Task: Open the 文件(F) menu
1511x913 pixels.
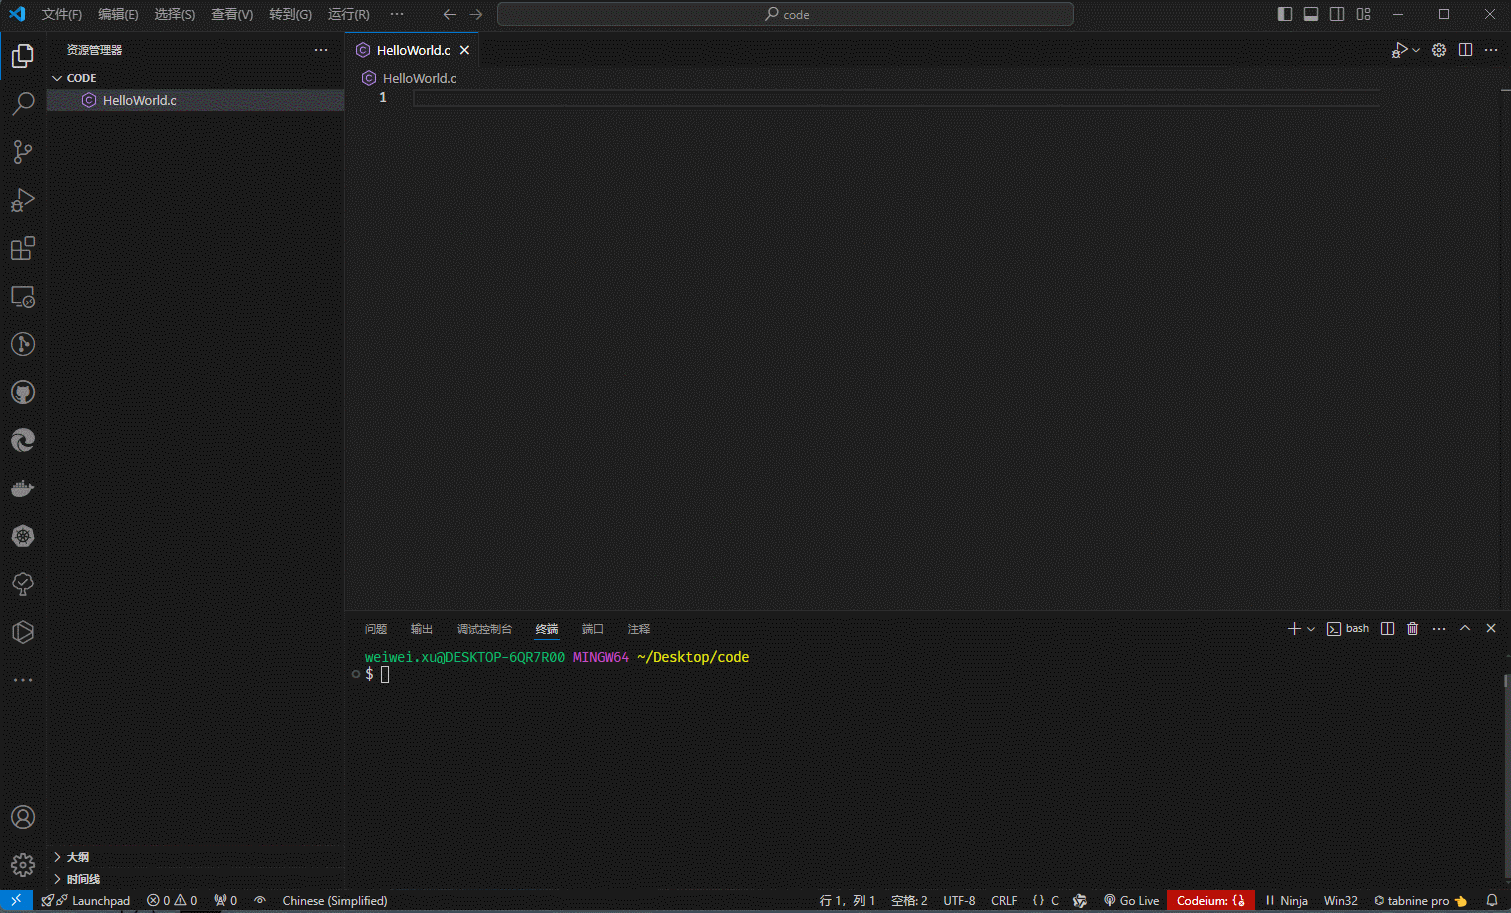Action: point(61,14)
